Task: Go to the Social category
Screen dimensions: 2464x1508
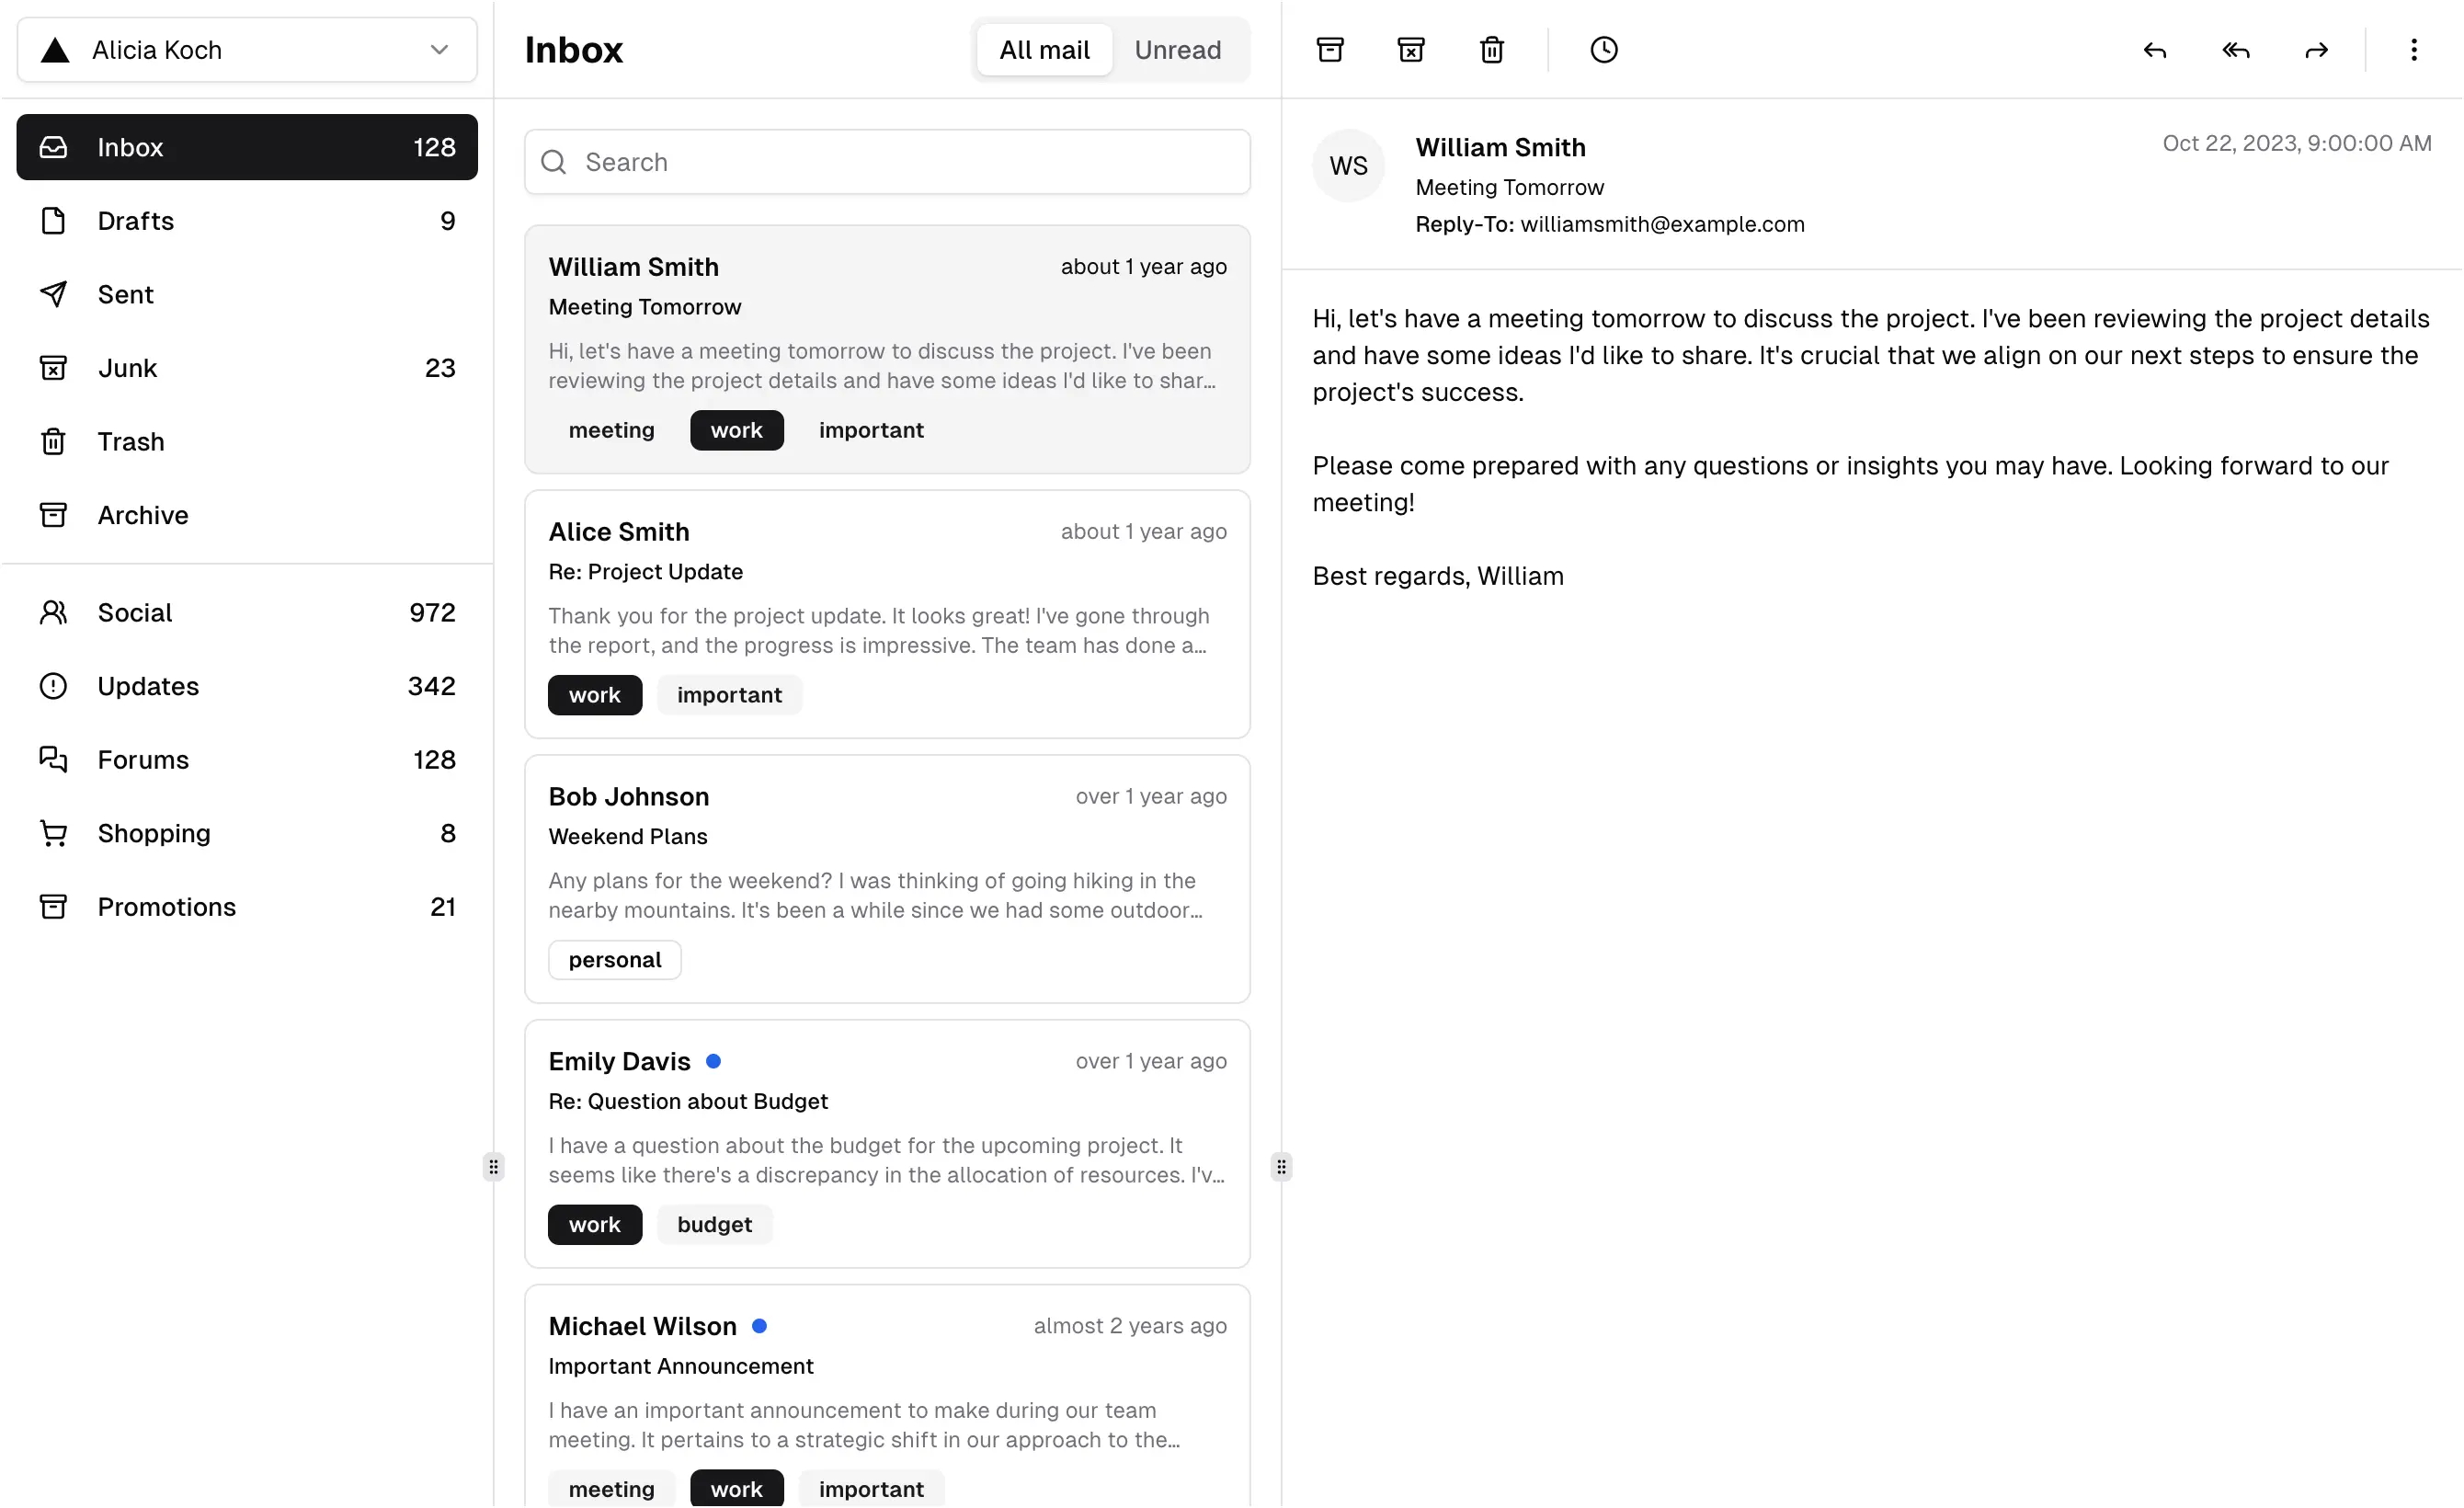Action: [247, 612]
